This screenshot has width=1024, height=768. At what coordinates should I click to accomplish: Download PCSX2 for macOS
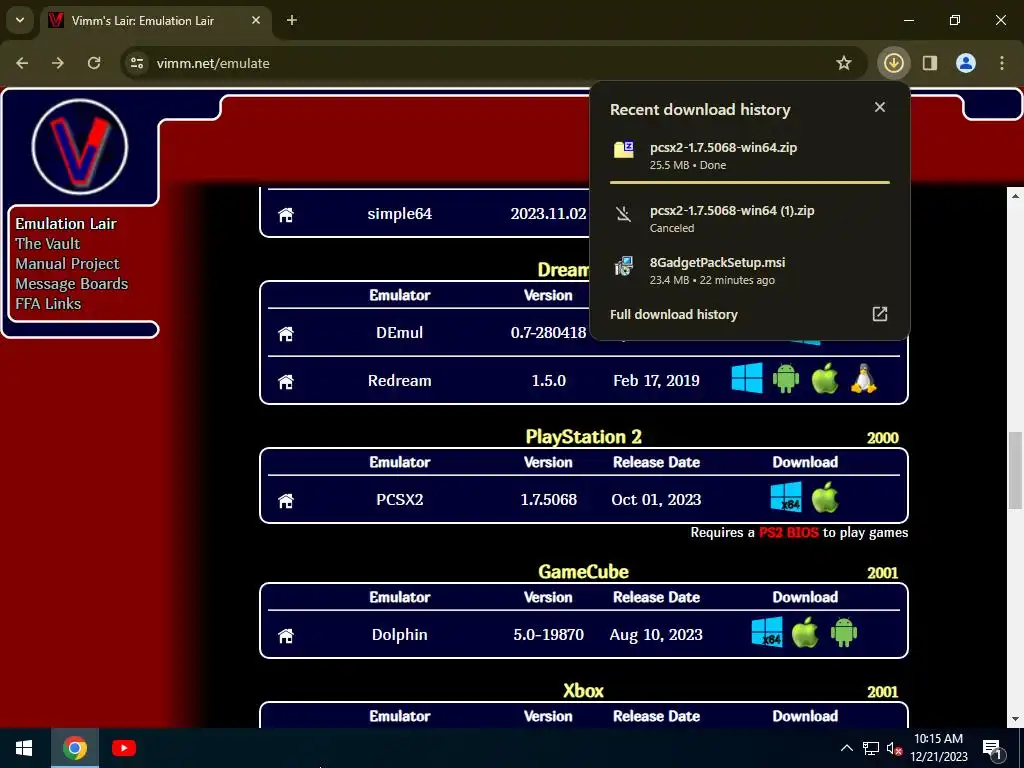(x=825, y=497)
